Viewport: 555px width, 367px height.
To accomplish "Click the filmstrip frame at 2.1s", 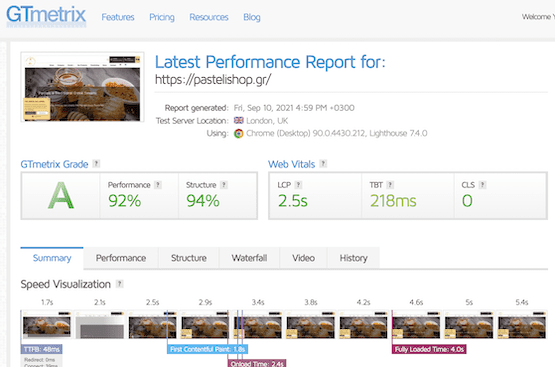I will click(x=100, y=325).
